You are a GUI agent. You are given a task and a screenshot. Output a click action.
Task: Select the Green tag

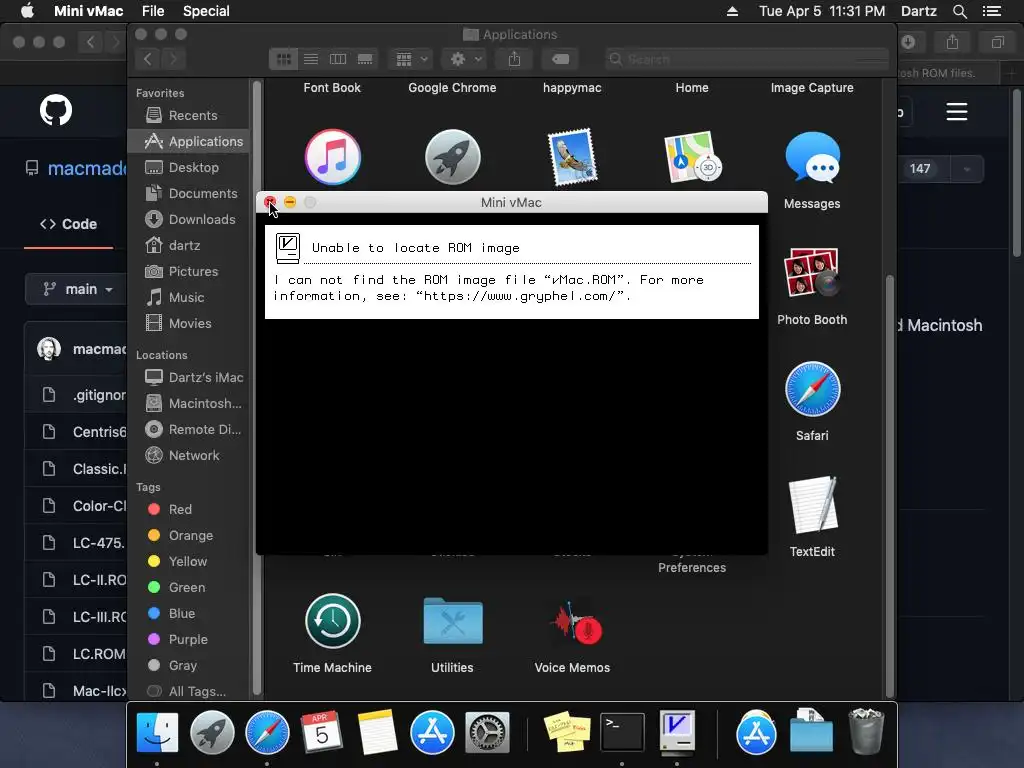pos(189,587)
